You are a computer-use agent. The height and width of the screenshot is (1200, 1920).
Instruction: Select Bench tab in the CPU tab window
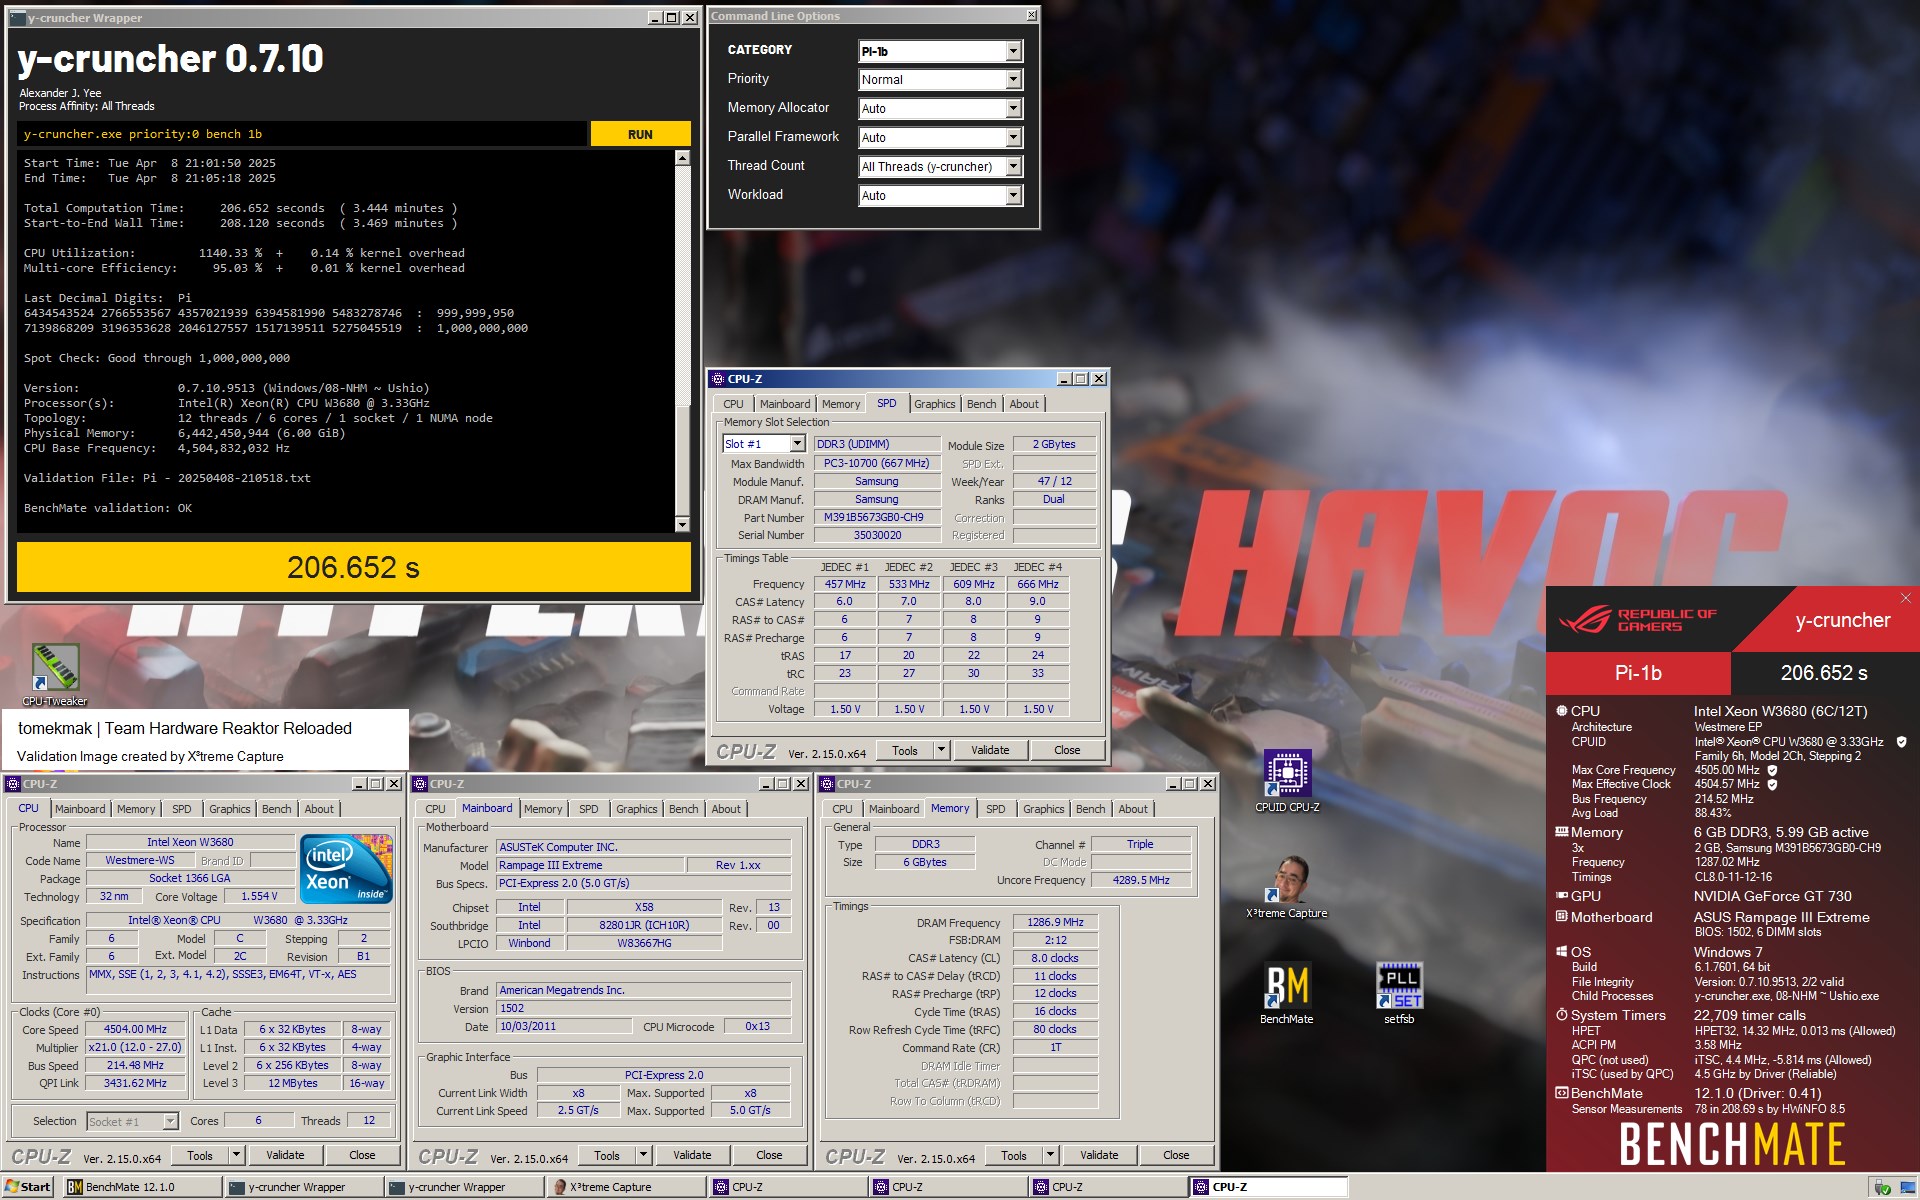coord(277,809)
